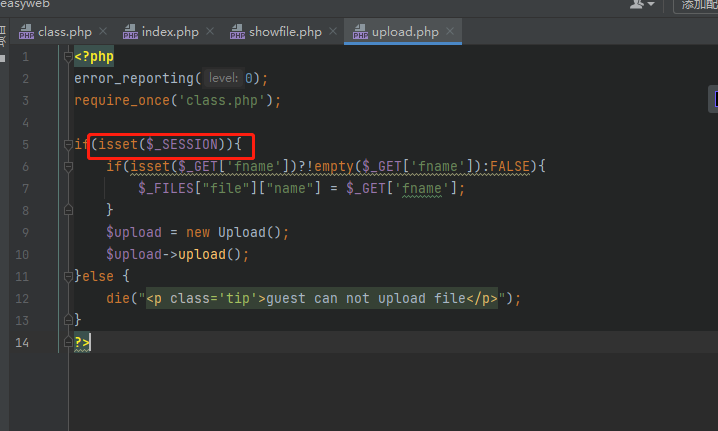Screen dimensions: 718x431
Task: Click the PHP file icon on showfile.php tab
Action: [x=237, y=32]
